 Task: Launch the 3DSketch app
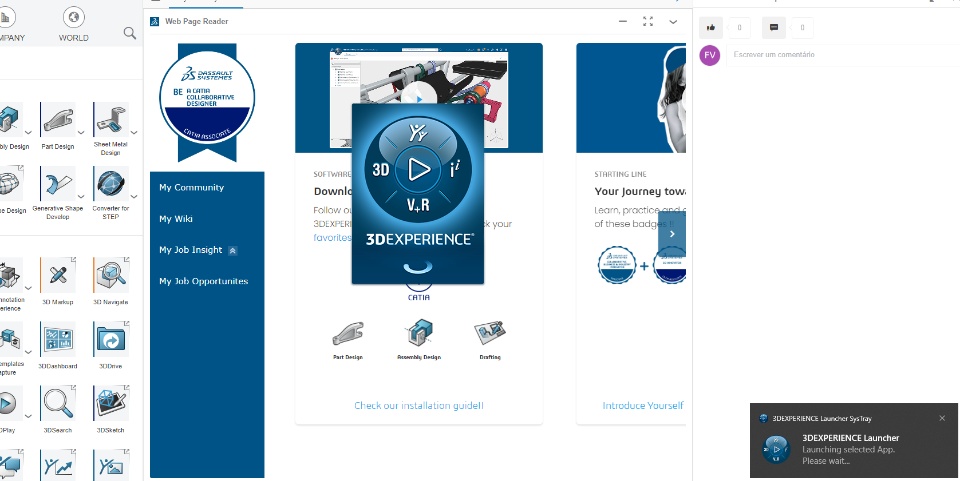tap(111, 404)
